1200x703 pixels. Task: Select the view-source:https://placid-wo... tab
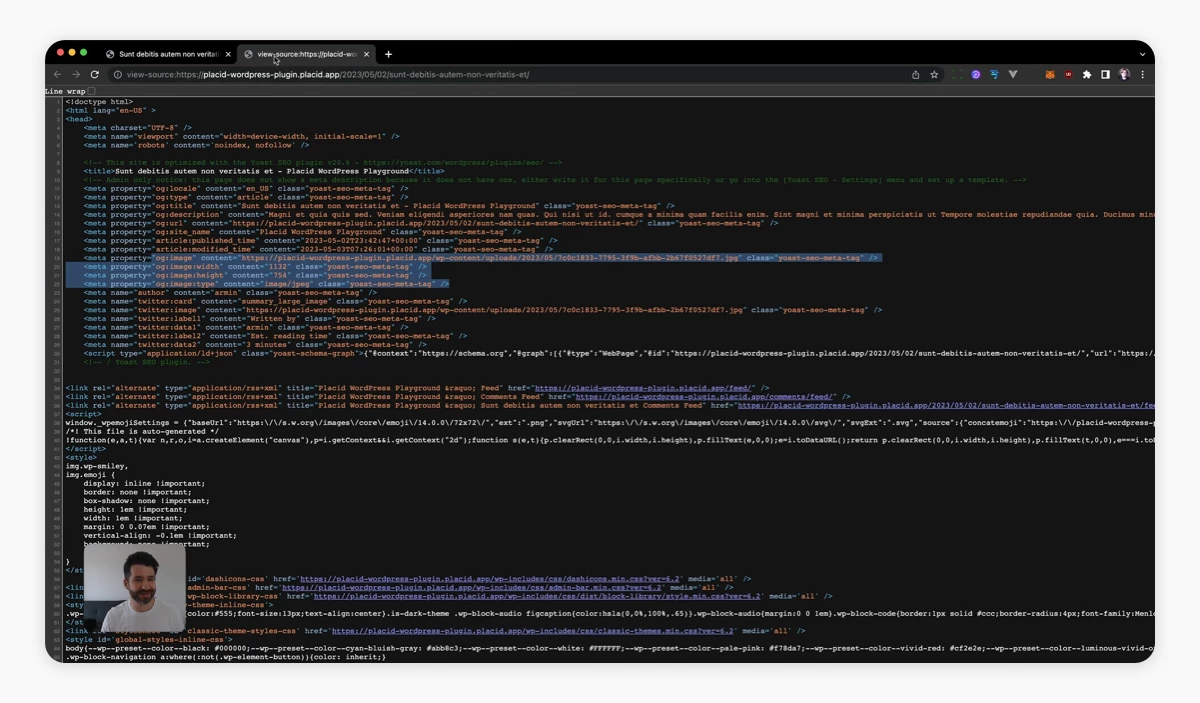point(306,54)
